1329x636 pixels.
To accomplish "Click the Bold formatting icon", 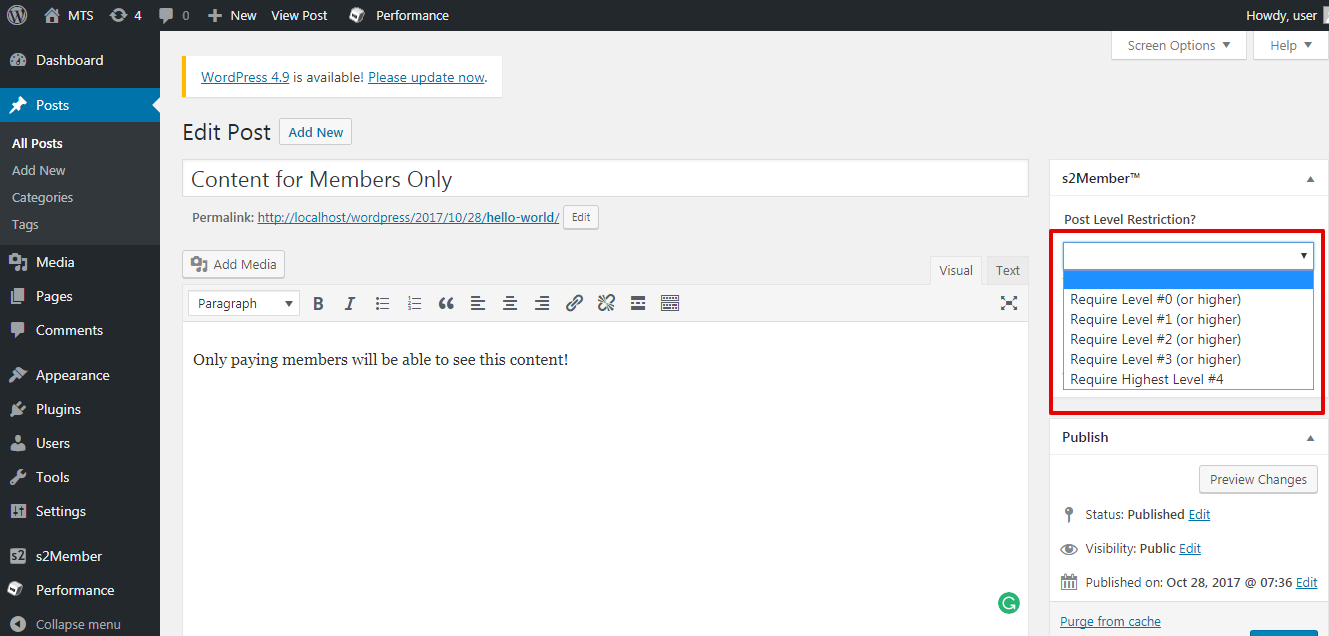I will click(x=318, y=304).
